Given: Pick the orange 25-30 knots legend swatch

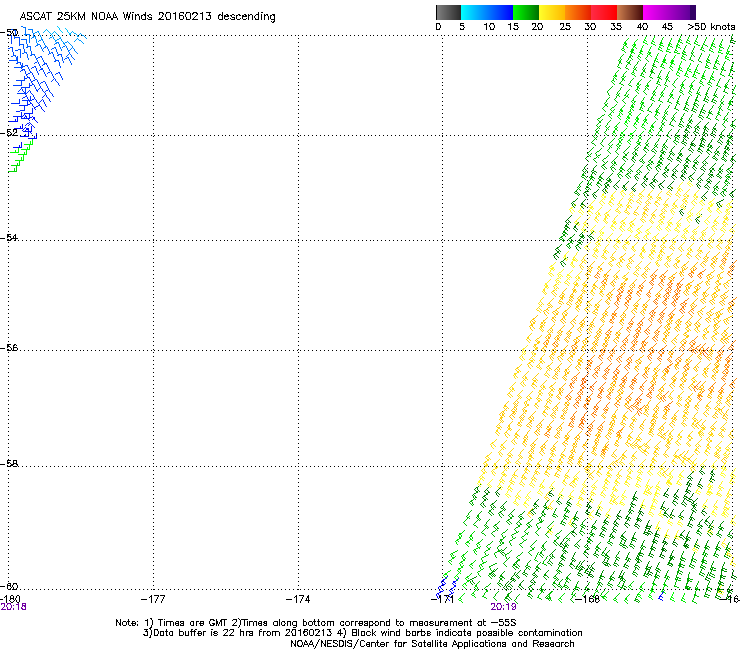Looking at the screenshot, I should (x=578, y=12).
